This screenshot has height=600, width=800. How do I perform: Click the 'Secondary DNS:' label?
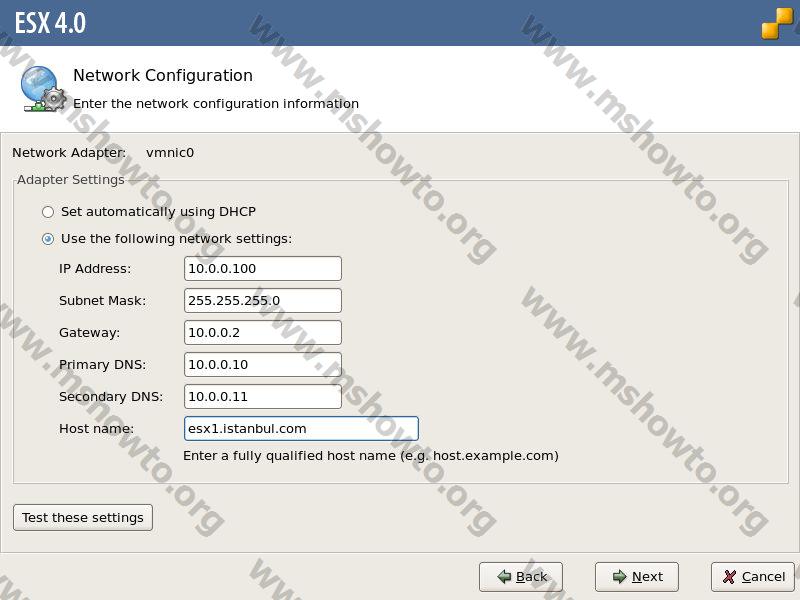click(111, 396)
